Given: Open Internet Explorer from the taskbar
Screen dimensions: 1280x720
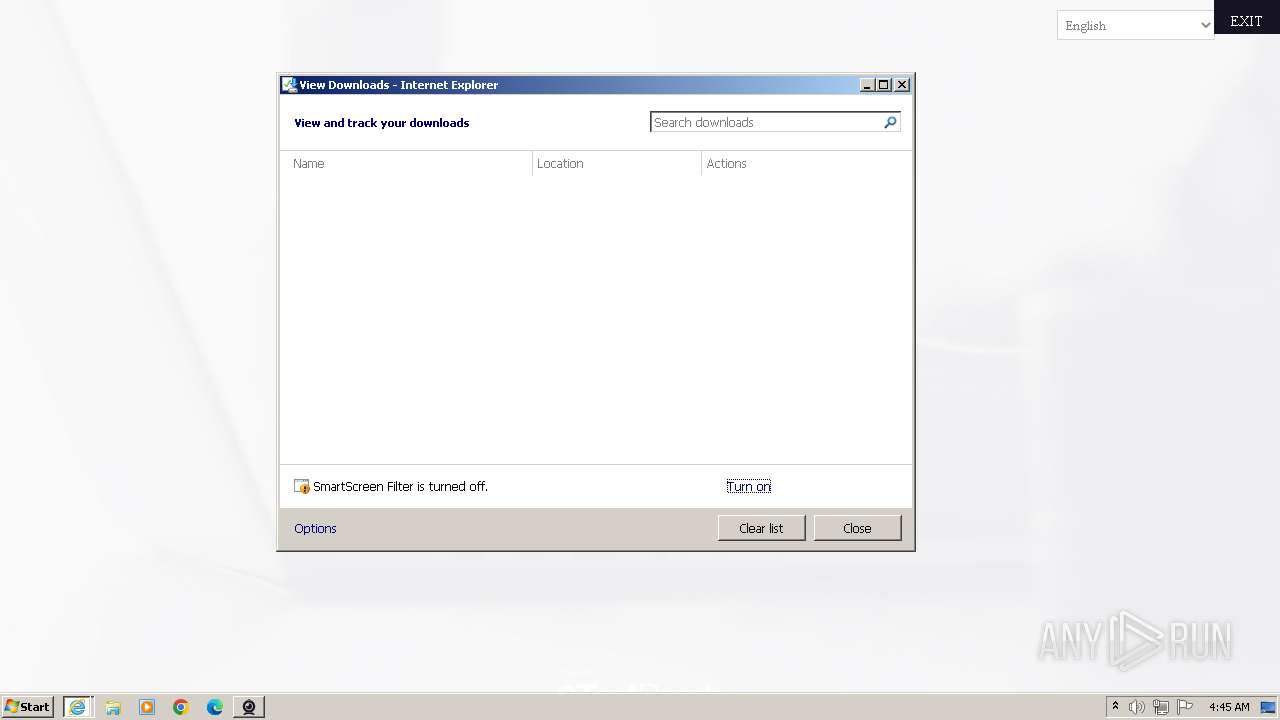Looking at the screenshot, I should pos(78,707).
